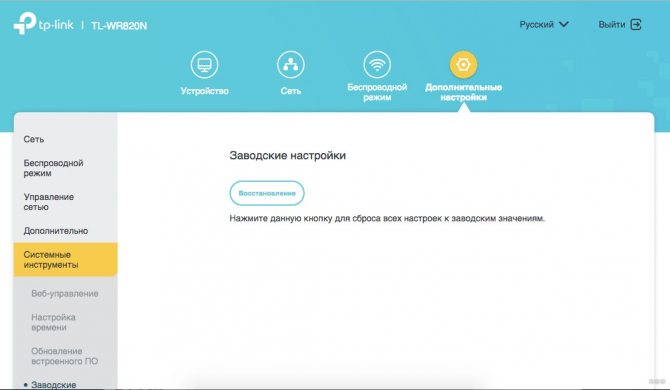Open the Беспроводной режим Wi-Fi icon

377,65
